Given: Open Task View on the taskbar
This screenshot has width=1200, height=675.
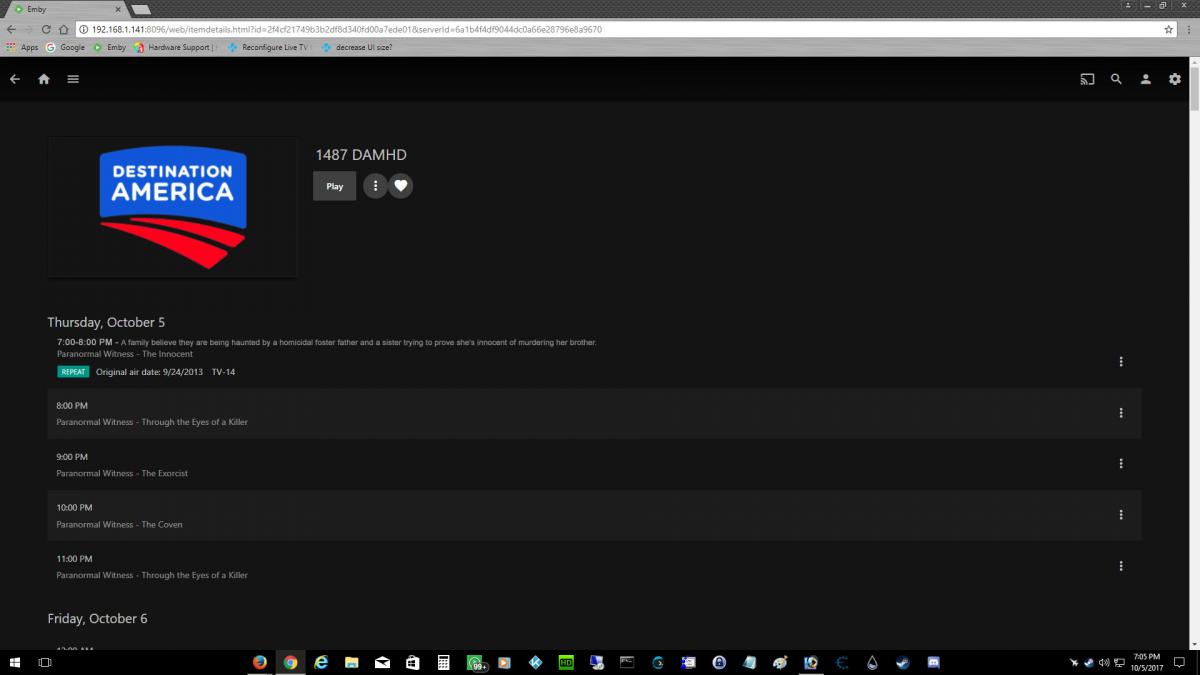Looking at the screenshot, I should point(45,662).
